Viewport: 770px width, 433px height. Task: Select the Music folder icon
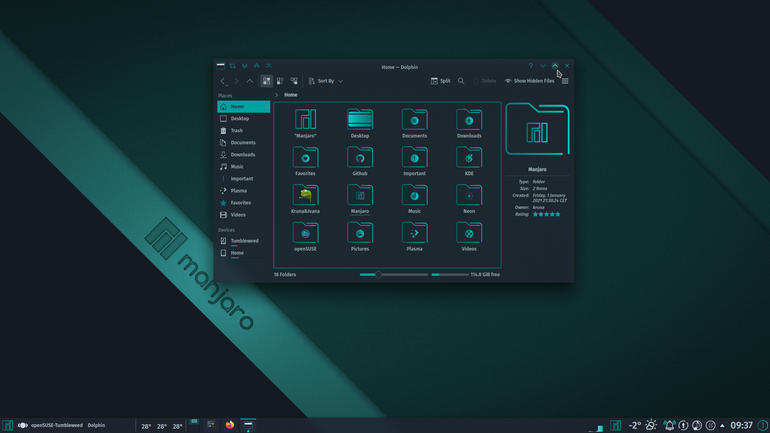point(414,195)
